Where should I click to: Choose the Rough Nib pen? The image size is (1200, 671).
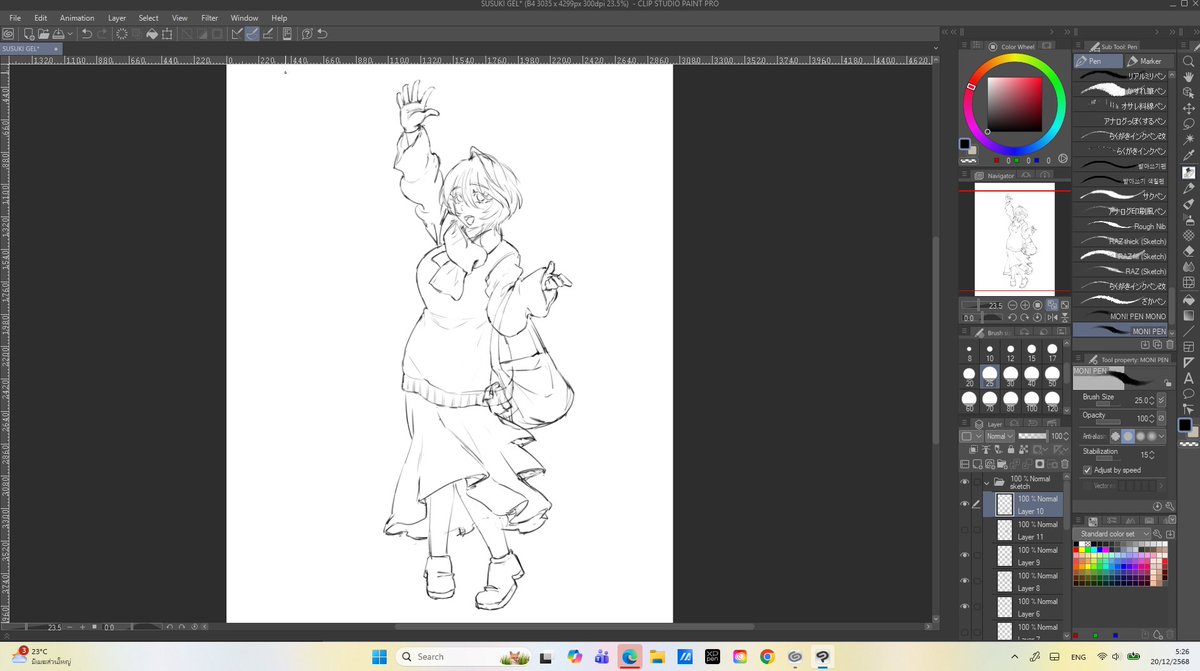[1122, 226]
